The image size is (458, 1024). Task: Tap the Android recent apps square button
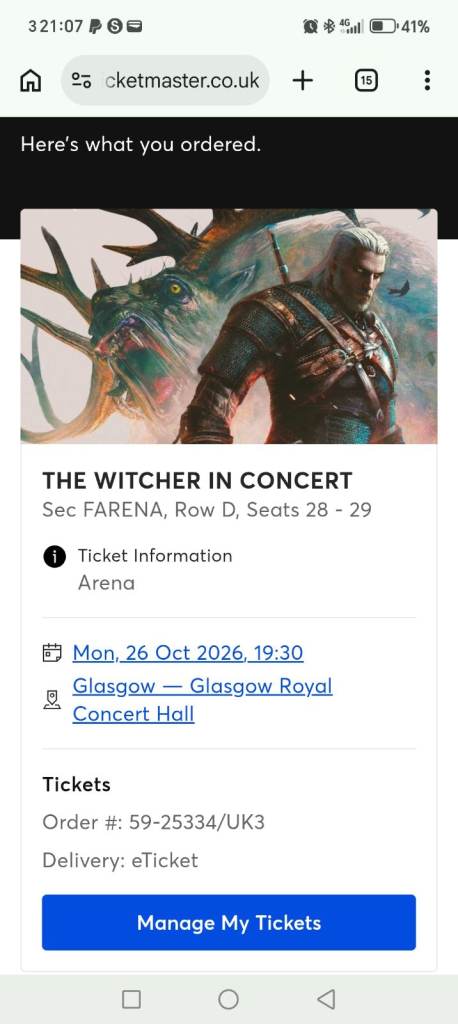coord(131,999)
